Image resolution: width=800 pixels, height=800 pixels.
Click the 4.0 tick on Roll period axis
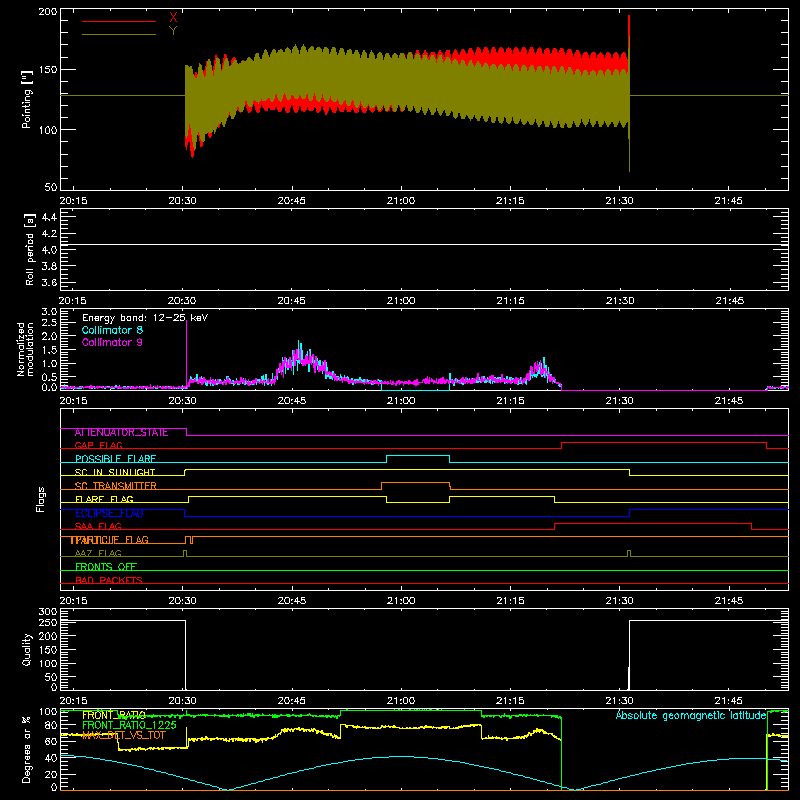pyautogui.click(x=49, y=250)
